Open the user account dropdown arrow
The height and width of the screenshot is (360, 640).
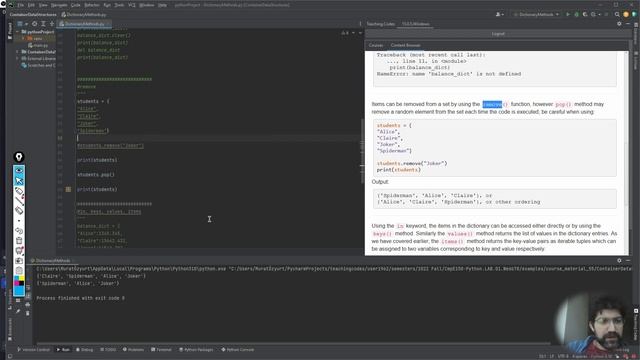(x=502, y=14)
